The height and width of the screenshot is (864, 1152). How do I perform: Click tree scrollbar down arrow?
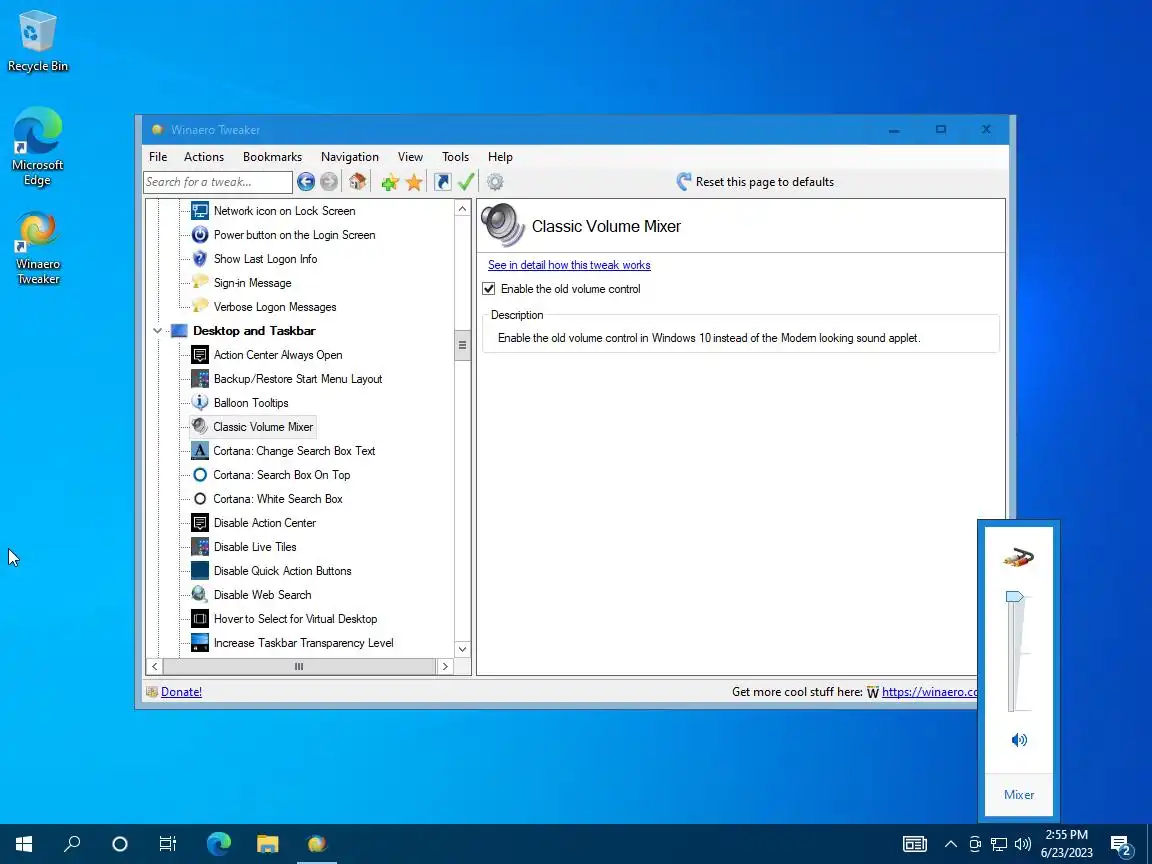[462, 649]
